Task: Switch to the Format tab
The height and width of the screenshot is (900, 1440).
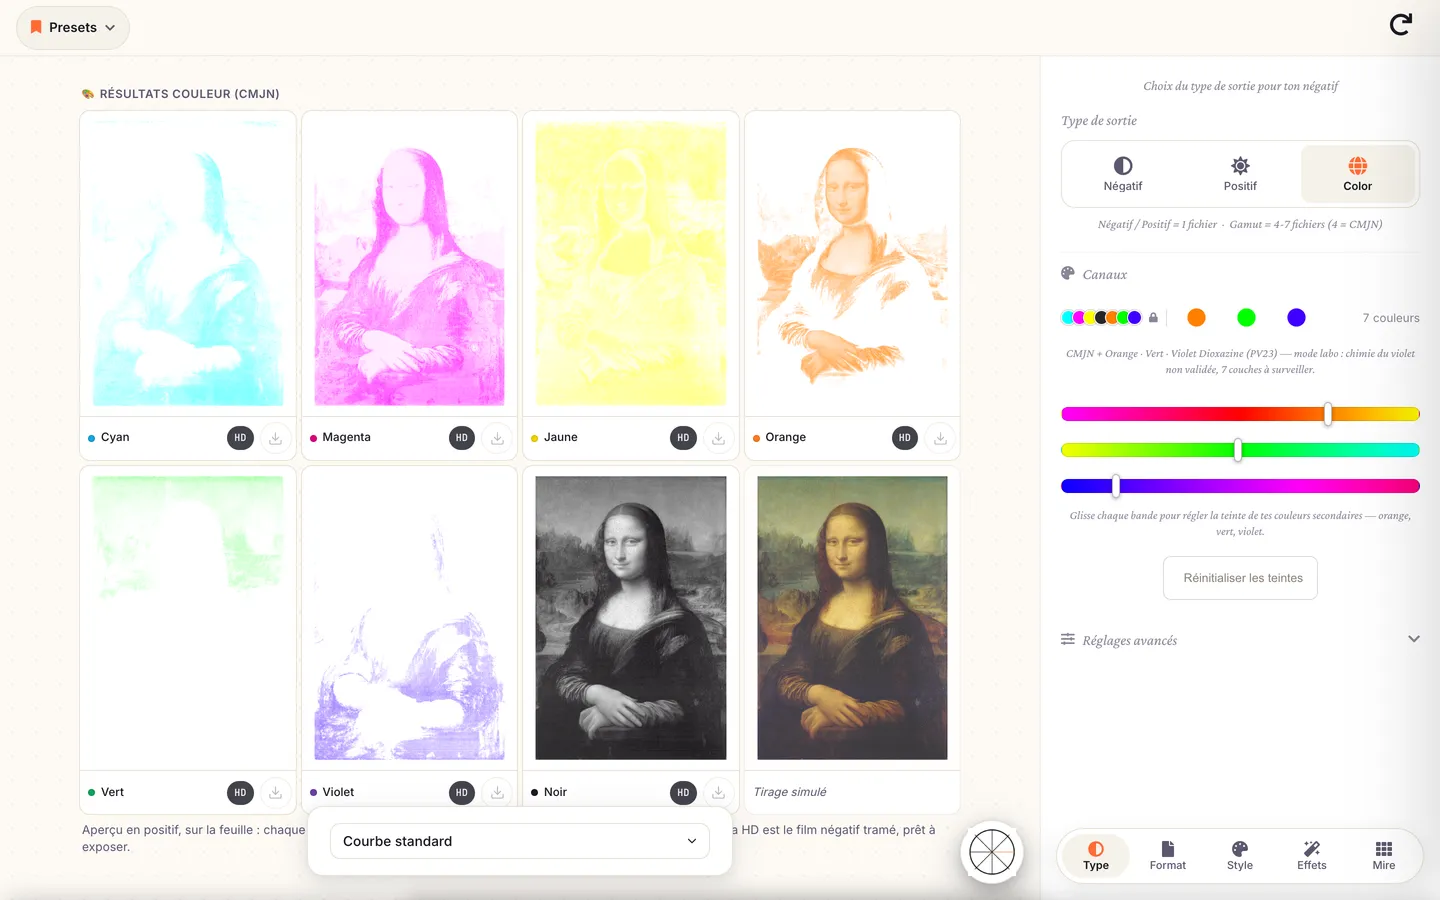Action: [1168, 856]
